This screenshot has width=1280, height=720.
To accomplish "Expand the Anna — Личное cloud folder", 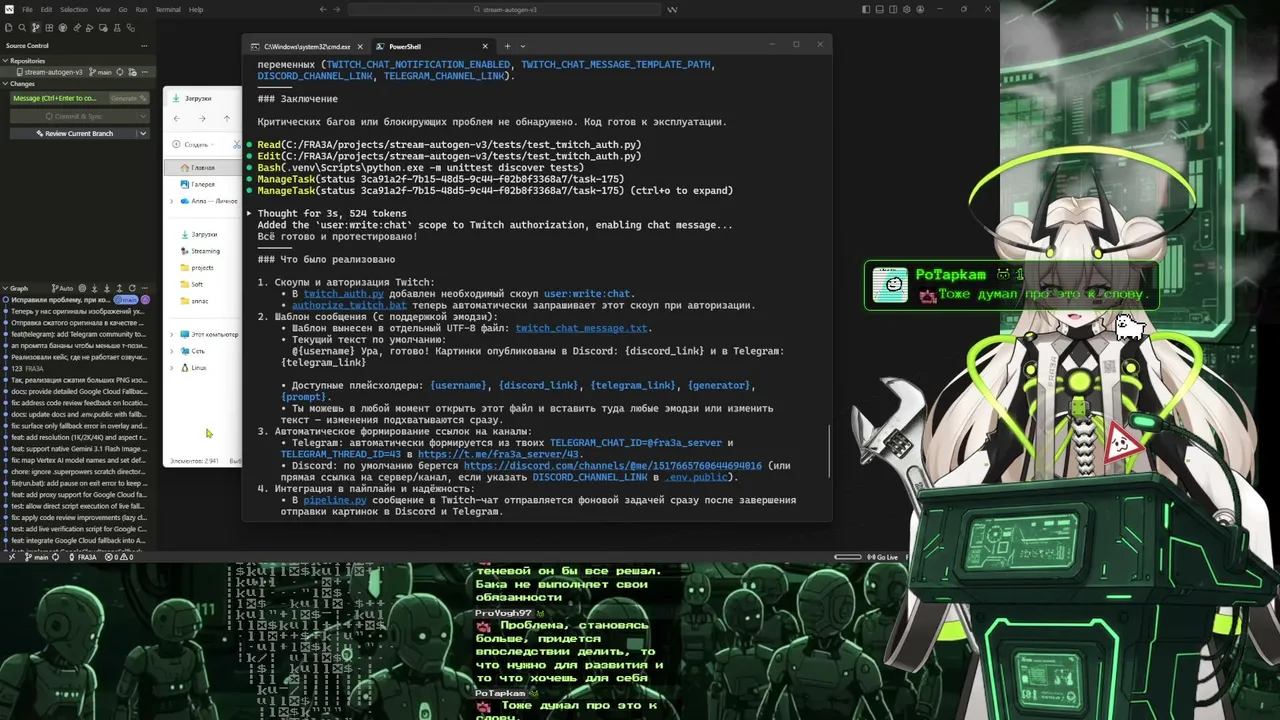I will pos(172,201).
